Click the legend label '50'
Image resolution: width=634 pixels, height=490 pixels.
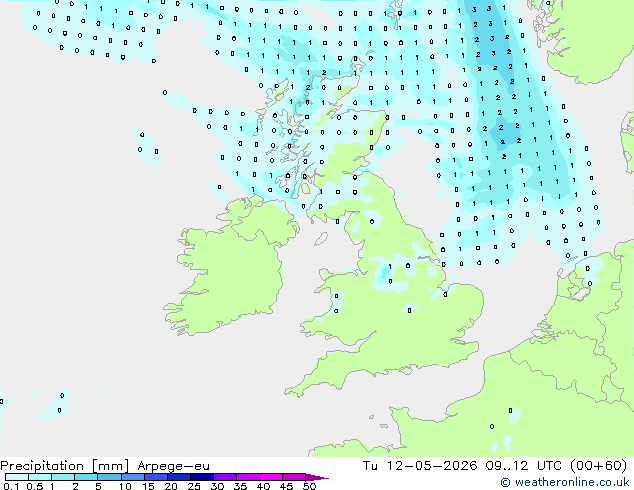[x=309, y=486]
